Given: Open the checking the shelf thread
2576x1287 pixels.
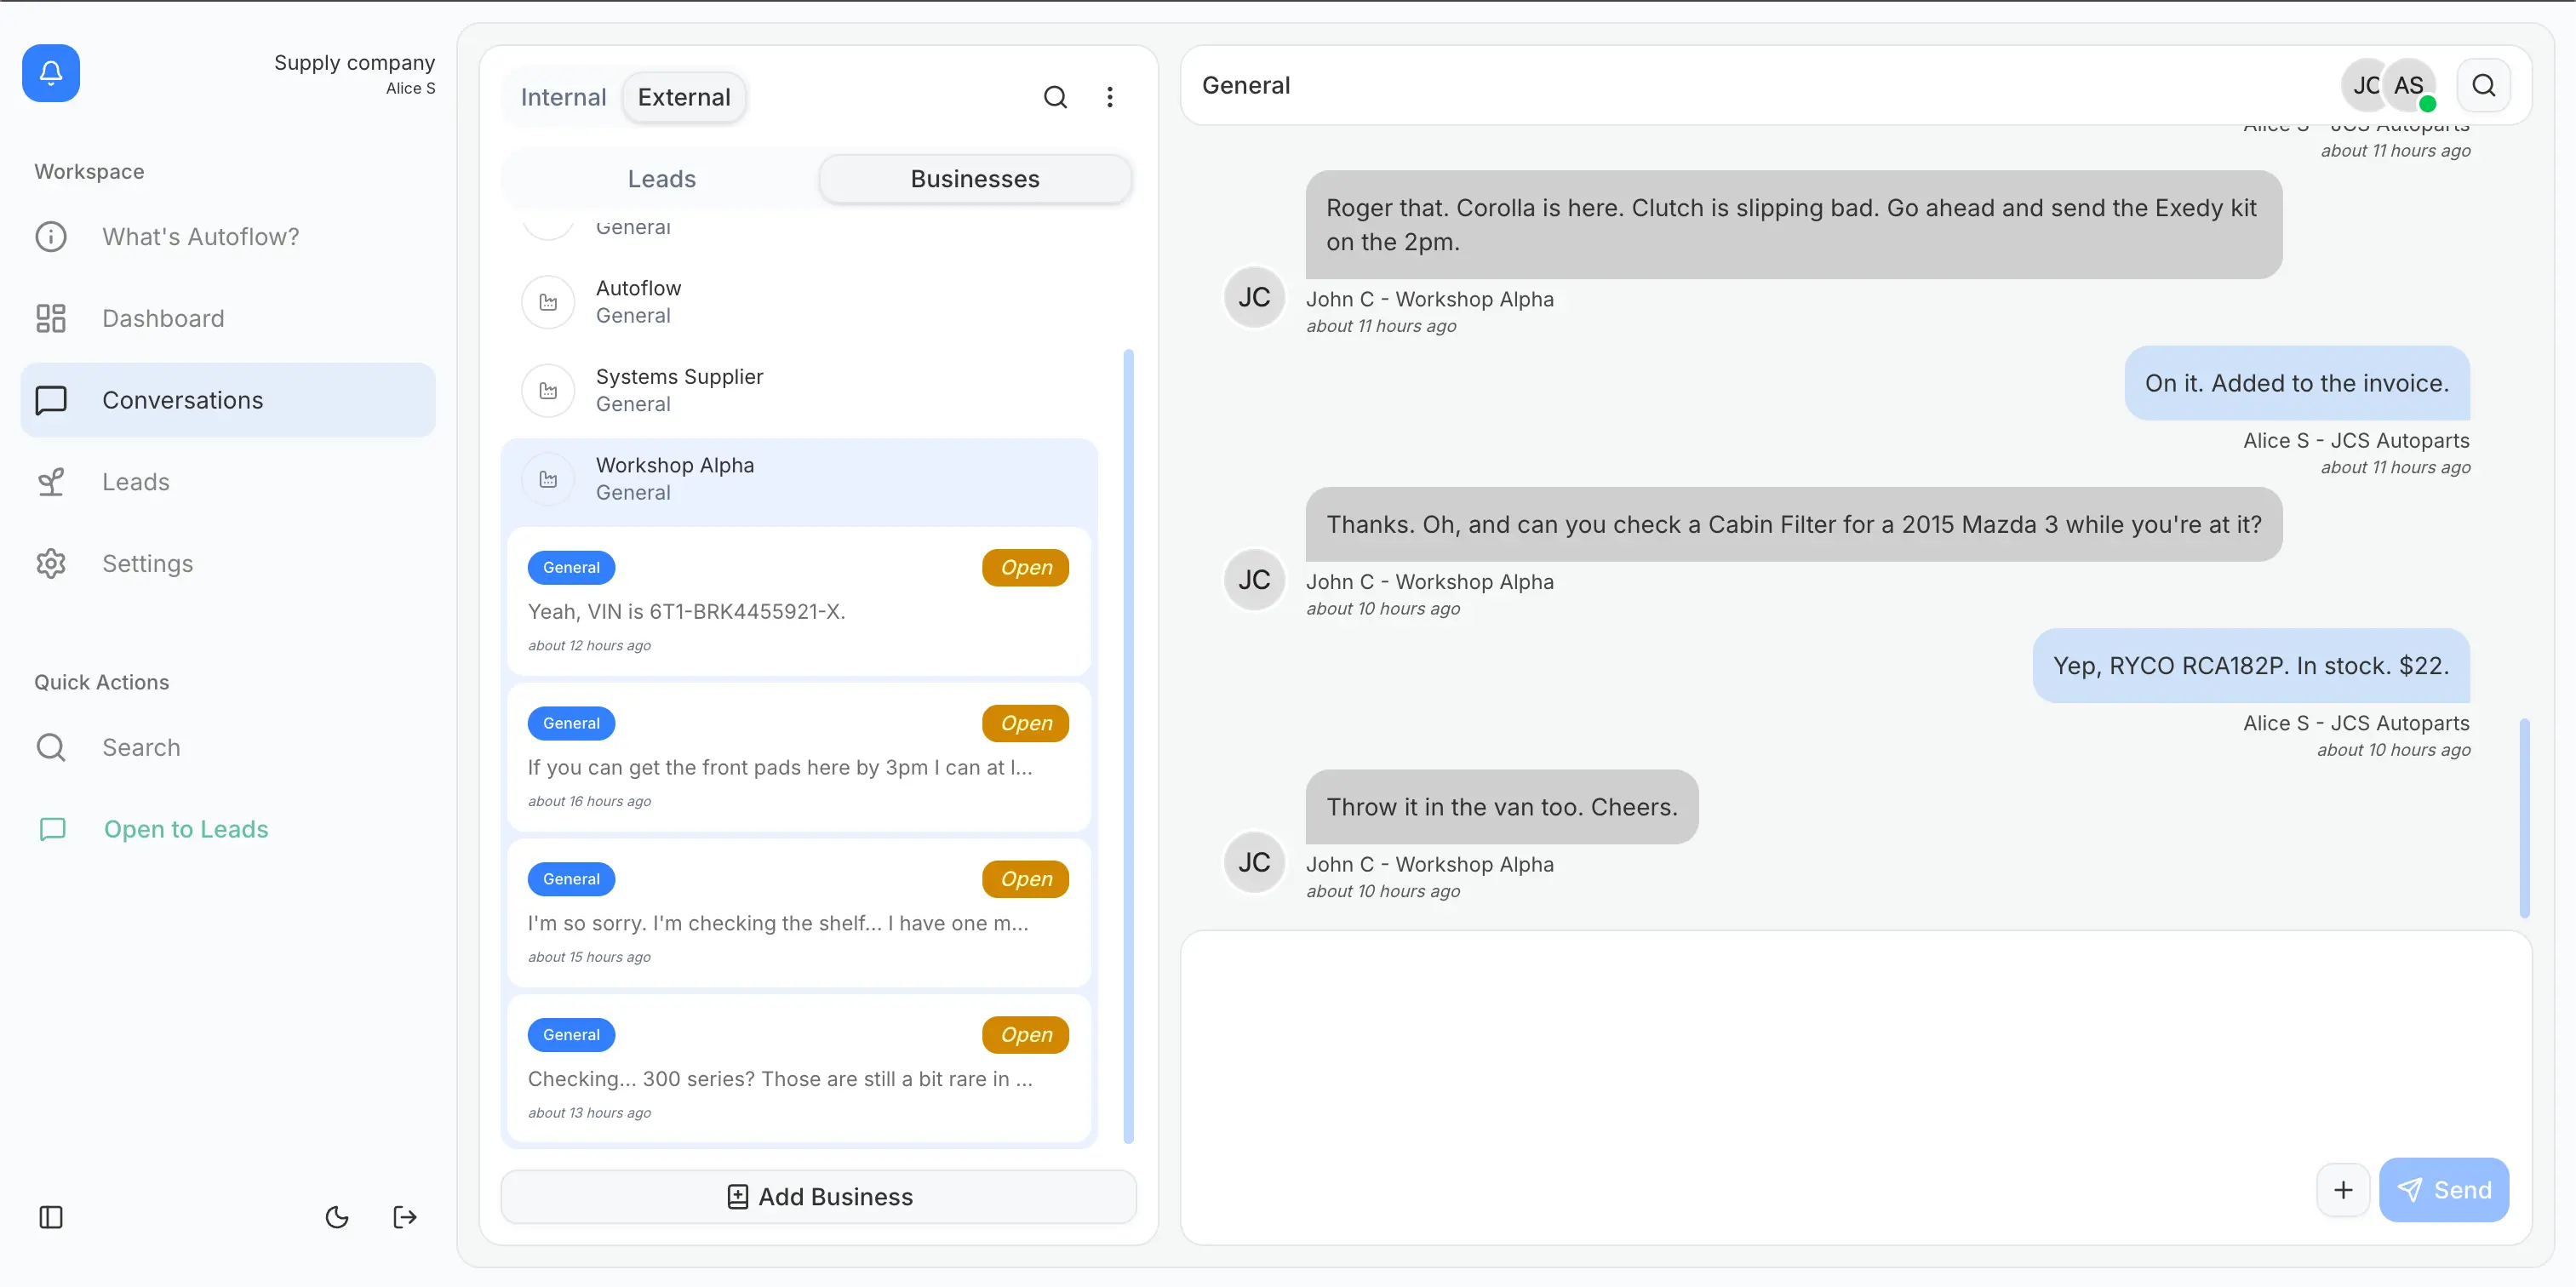Looking at the screenshot, I should coord(798,914).
